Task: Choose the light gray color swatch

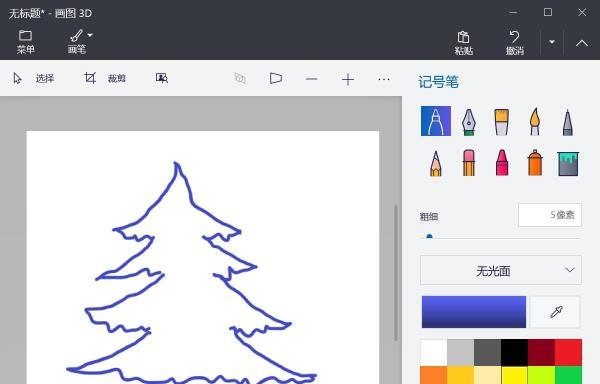Action: 460,352
